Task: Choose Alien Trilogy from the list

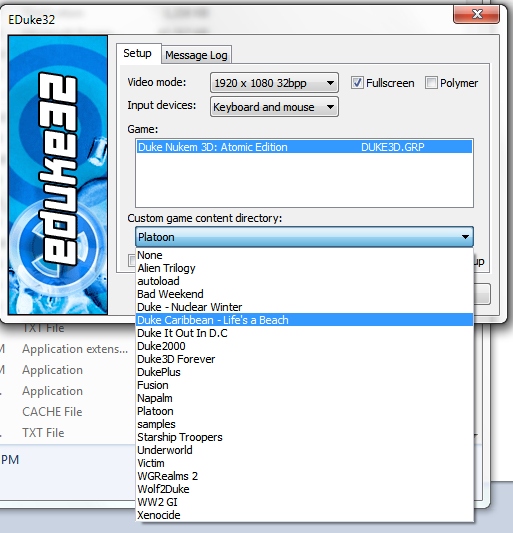Action: coord(304,268)
